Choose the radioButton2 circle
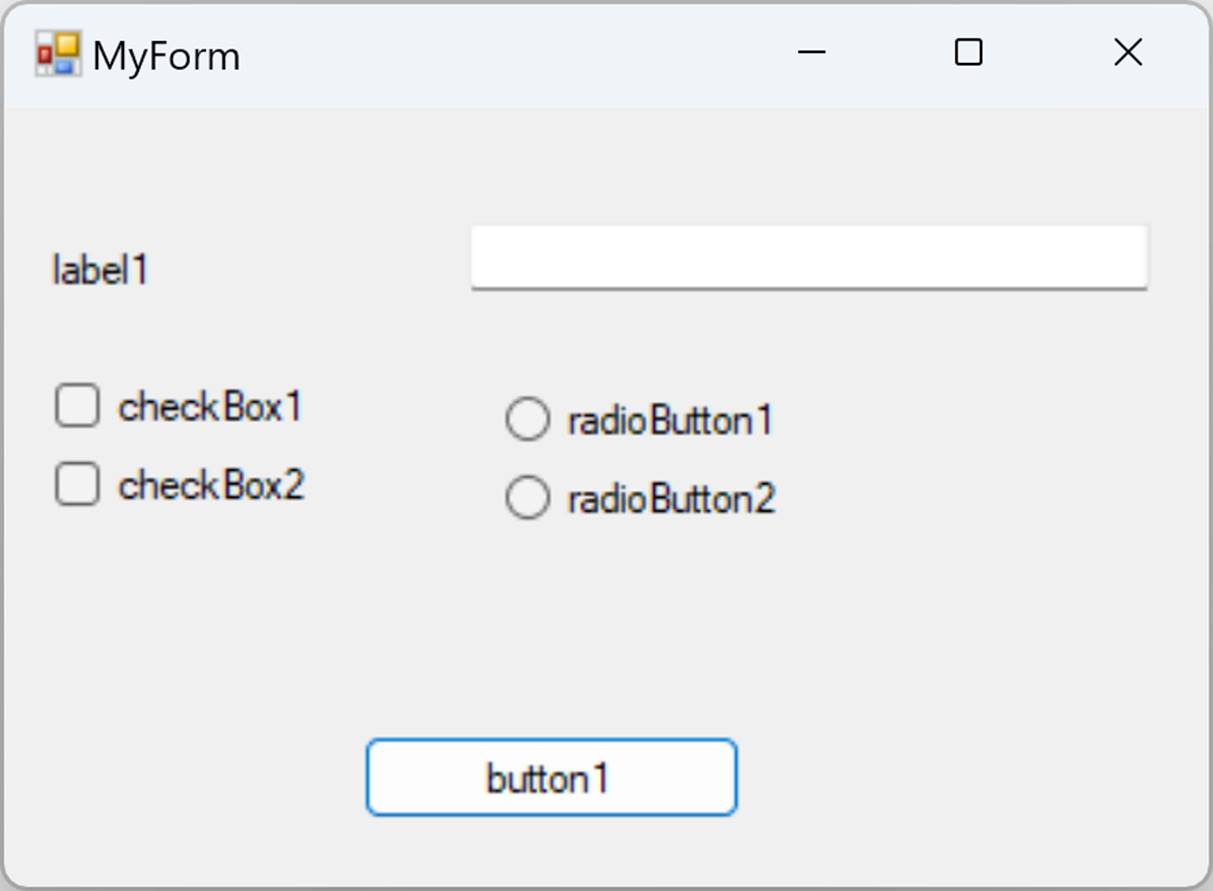 [527, 497]
